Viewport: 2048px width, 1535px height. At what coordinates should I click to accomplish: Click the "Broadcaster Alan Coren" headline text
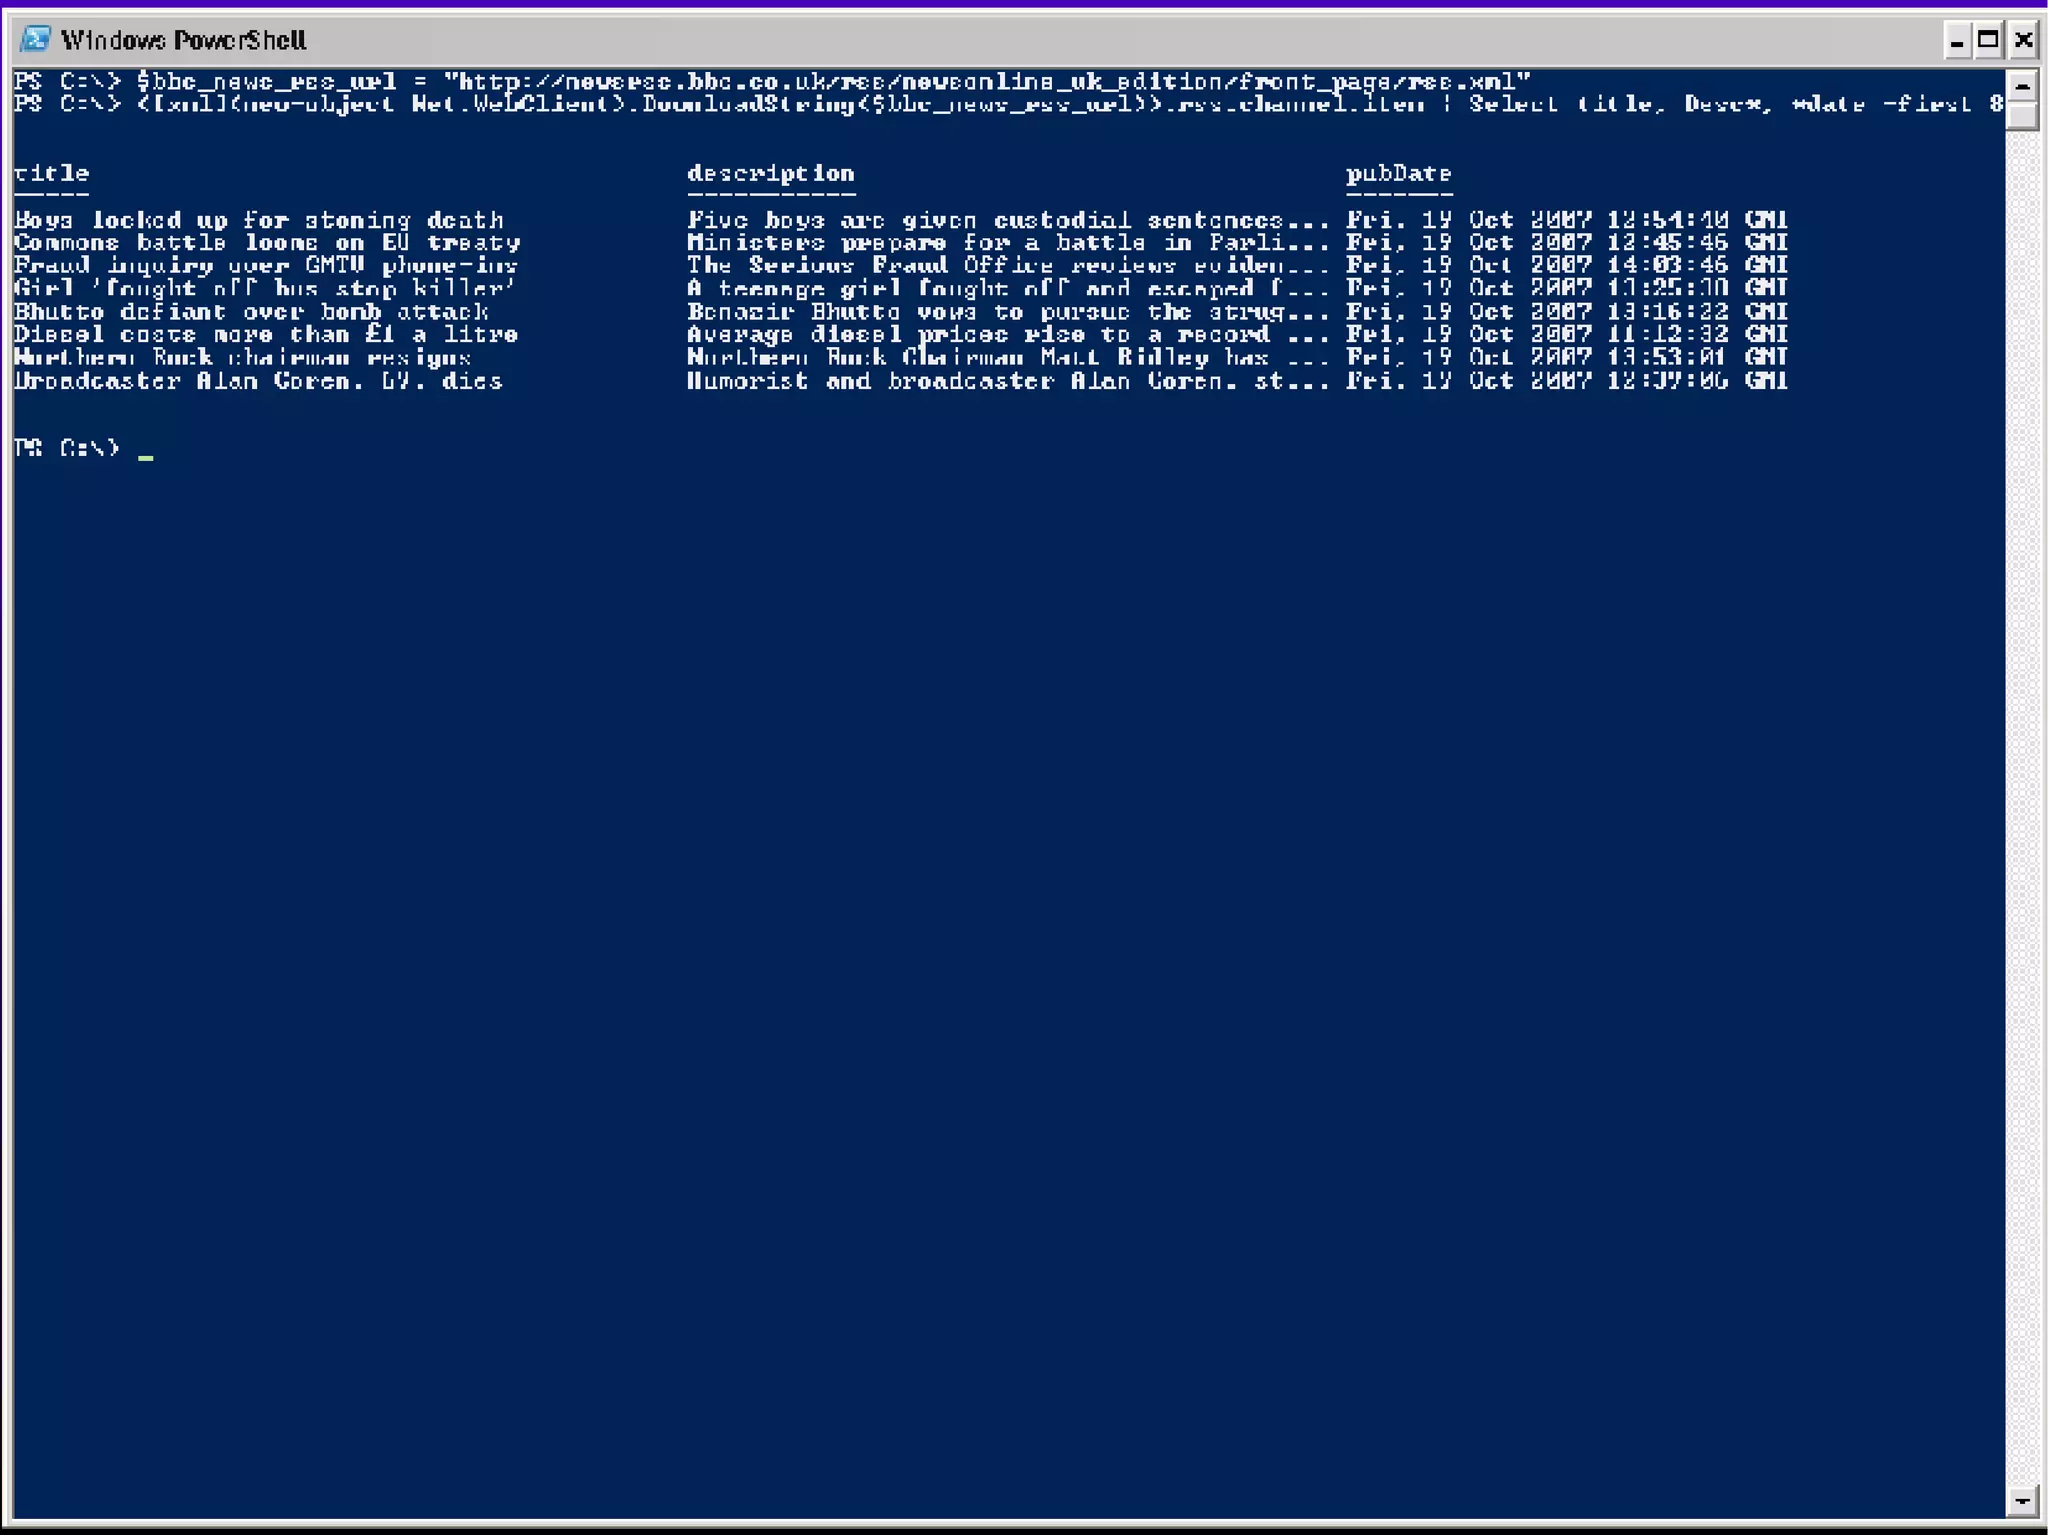tap(257, 381)
